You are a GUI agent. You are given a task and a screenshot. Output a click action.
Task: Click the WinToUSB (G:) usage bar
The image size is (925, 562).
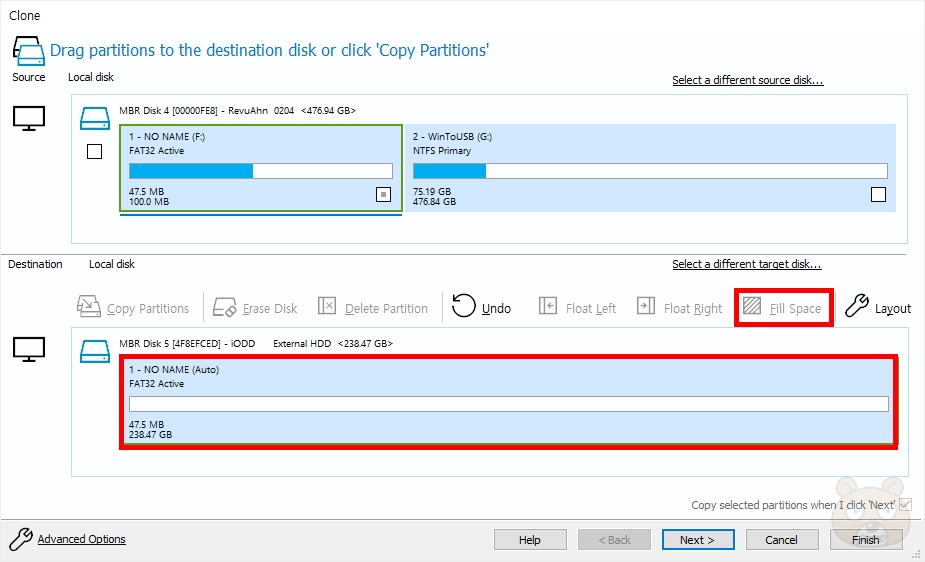[x=650, y=171]
